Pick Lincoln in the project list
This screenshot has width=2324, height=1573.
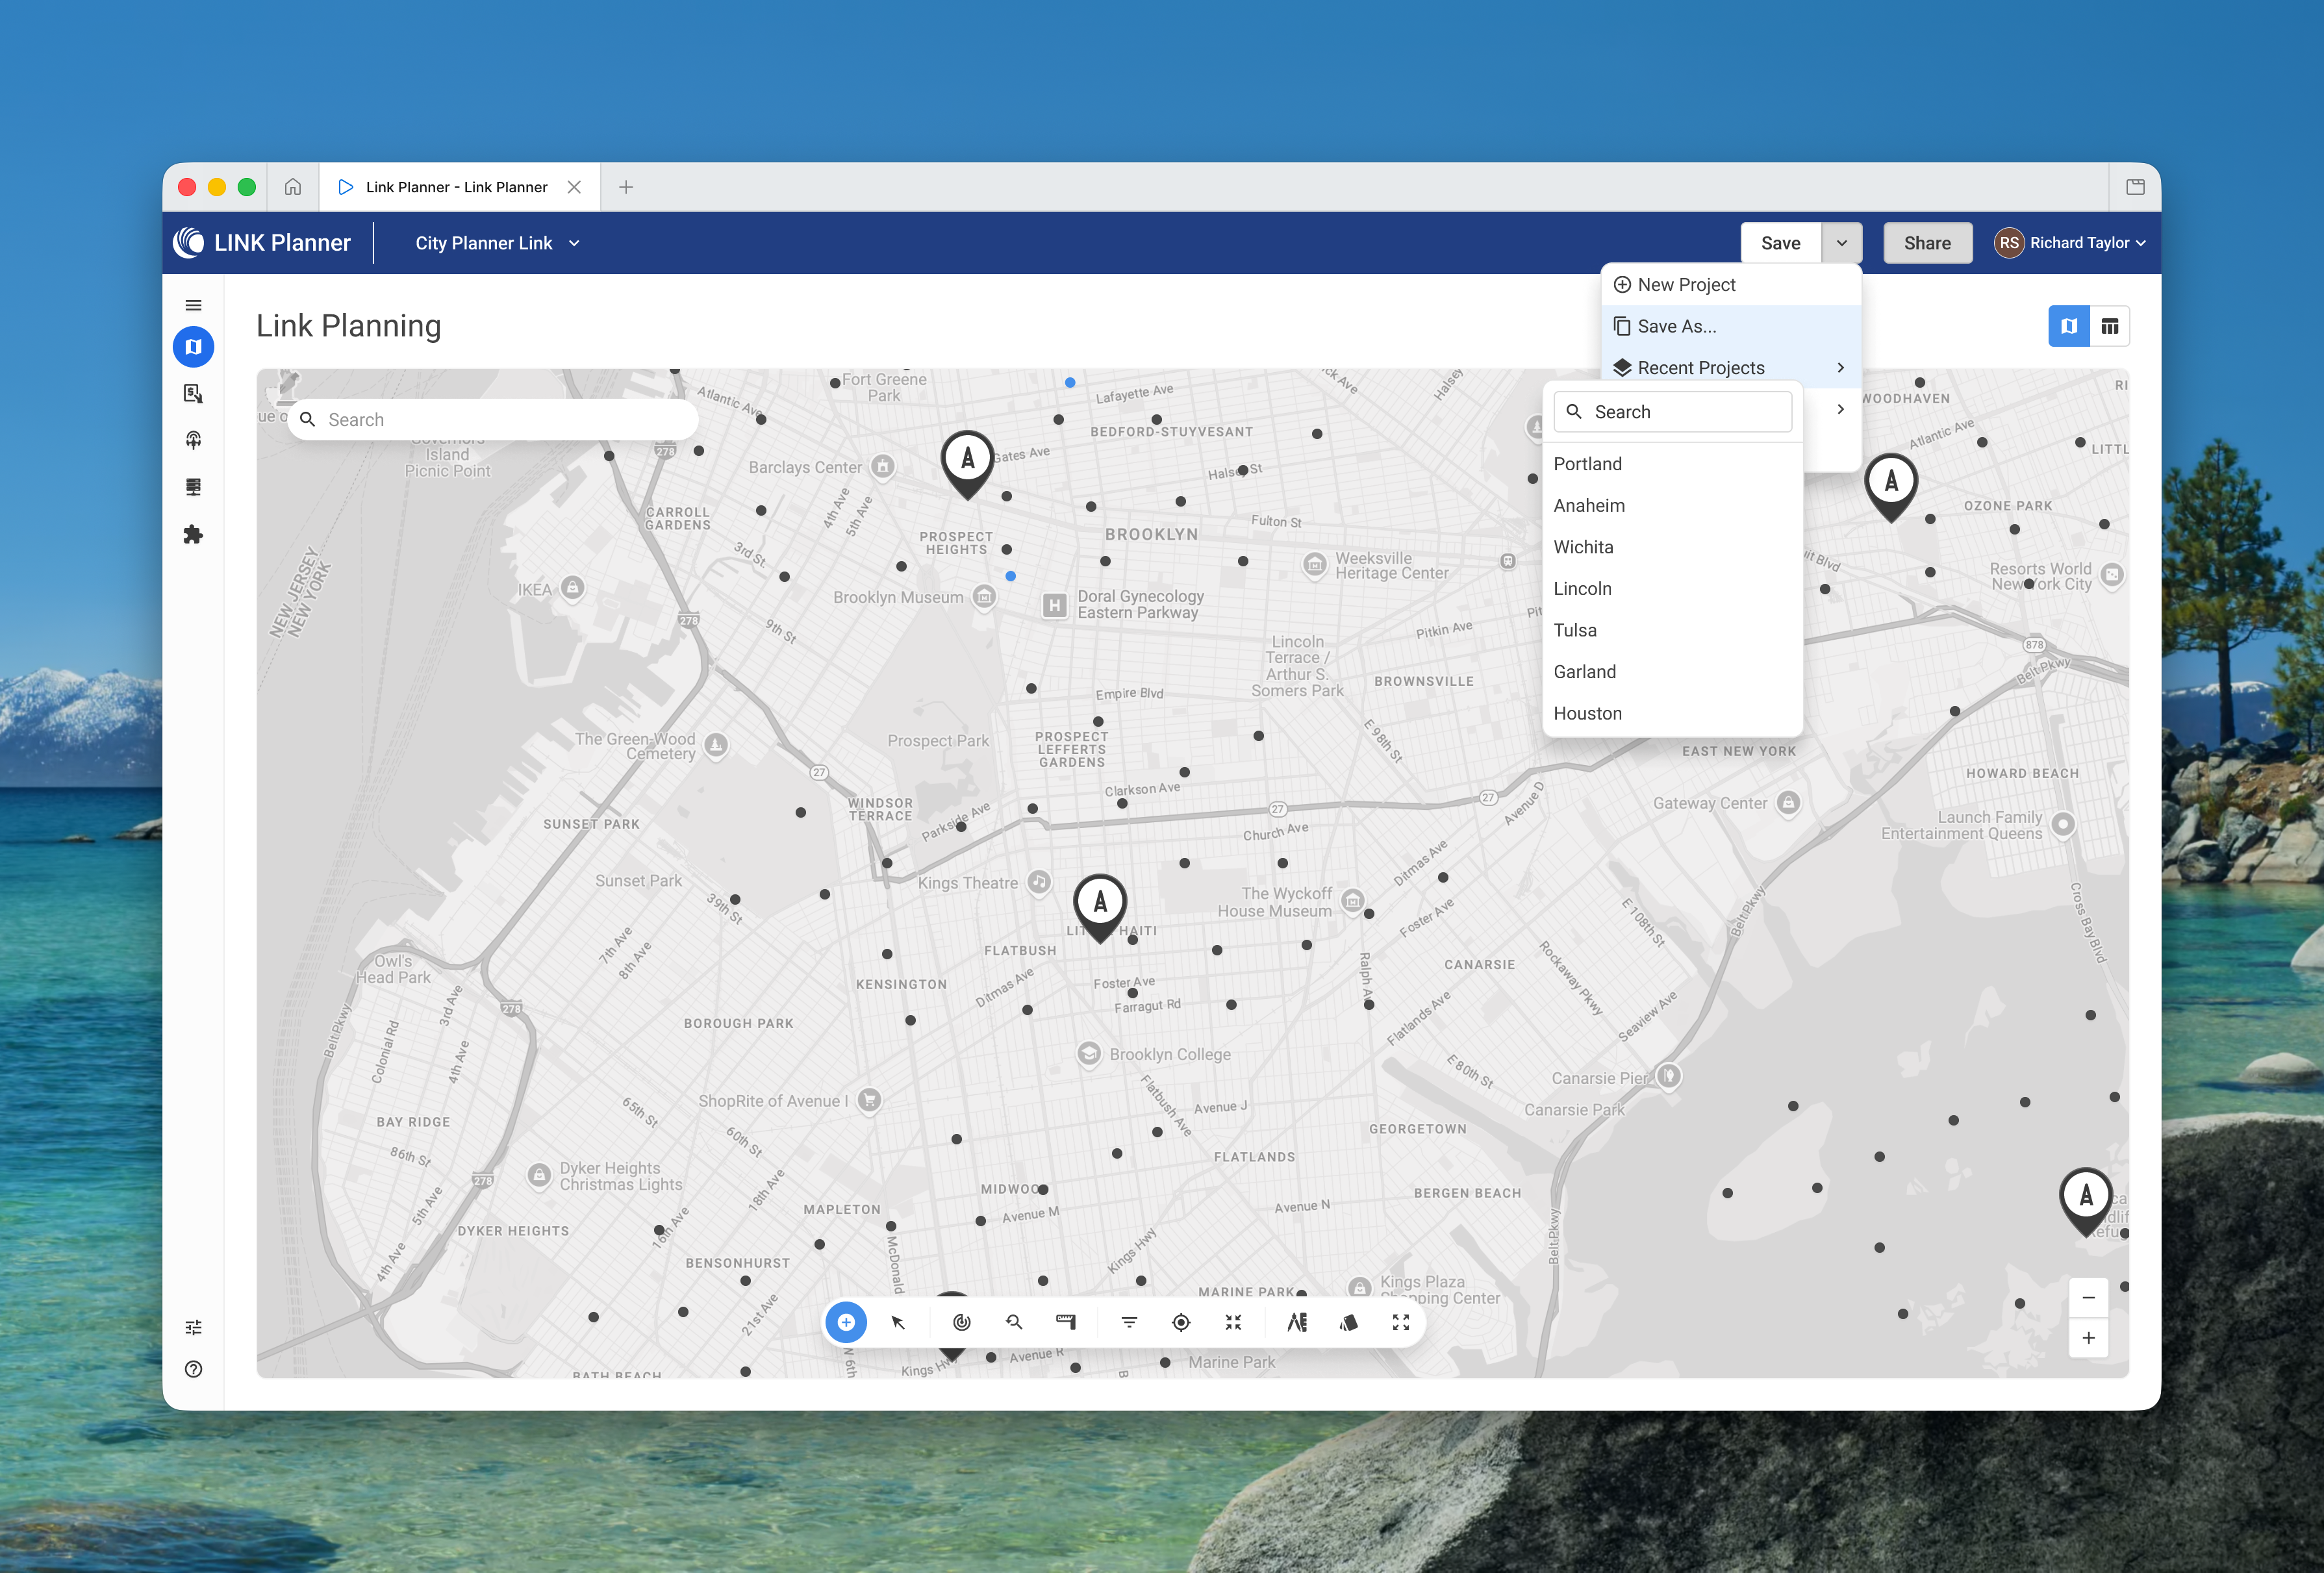pyautogui.click(x=1673, y=589)
